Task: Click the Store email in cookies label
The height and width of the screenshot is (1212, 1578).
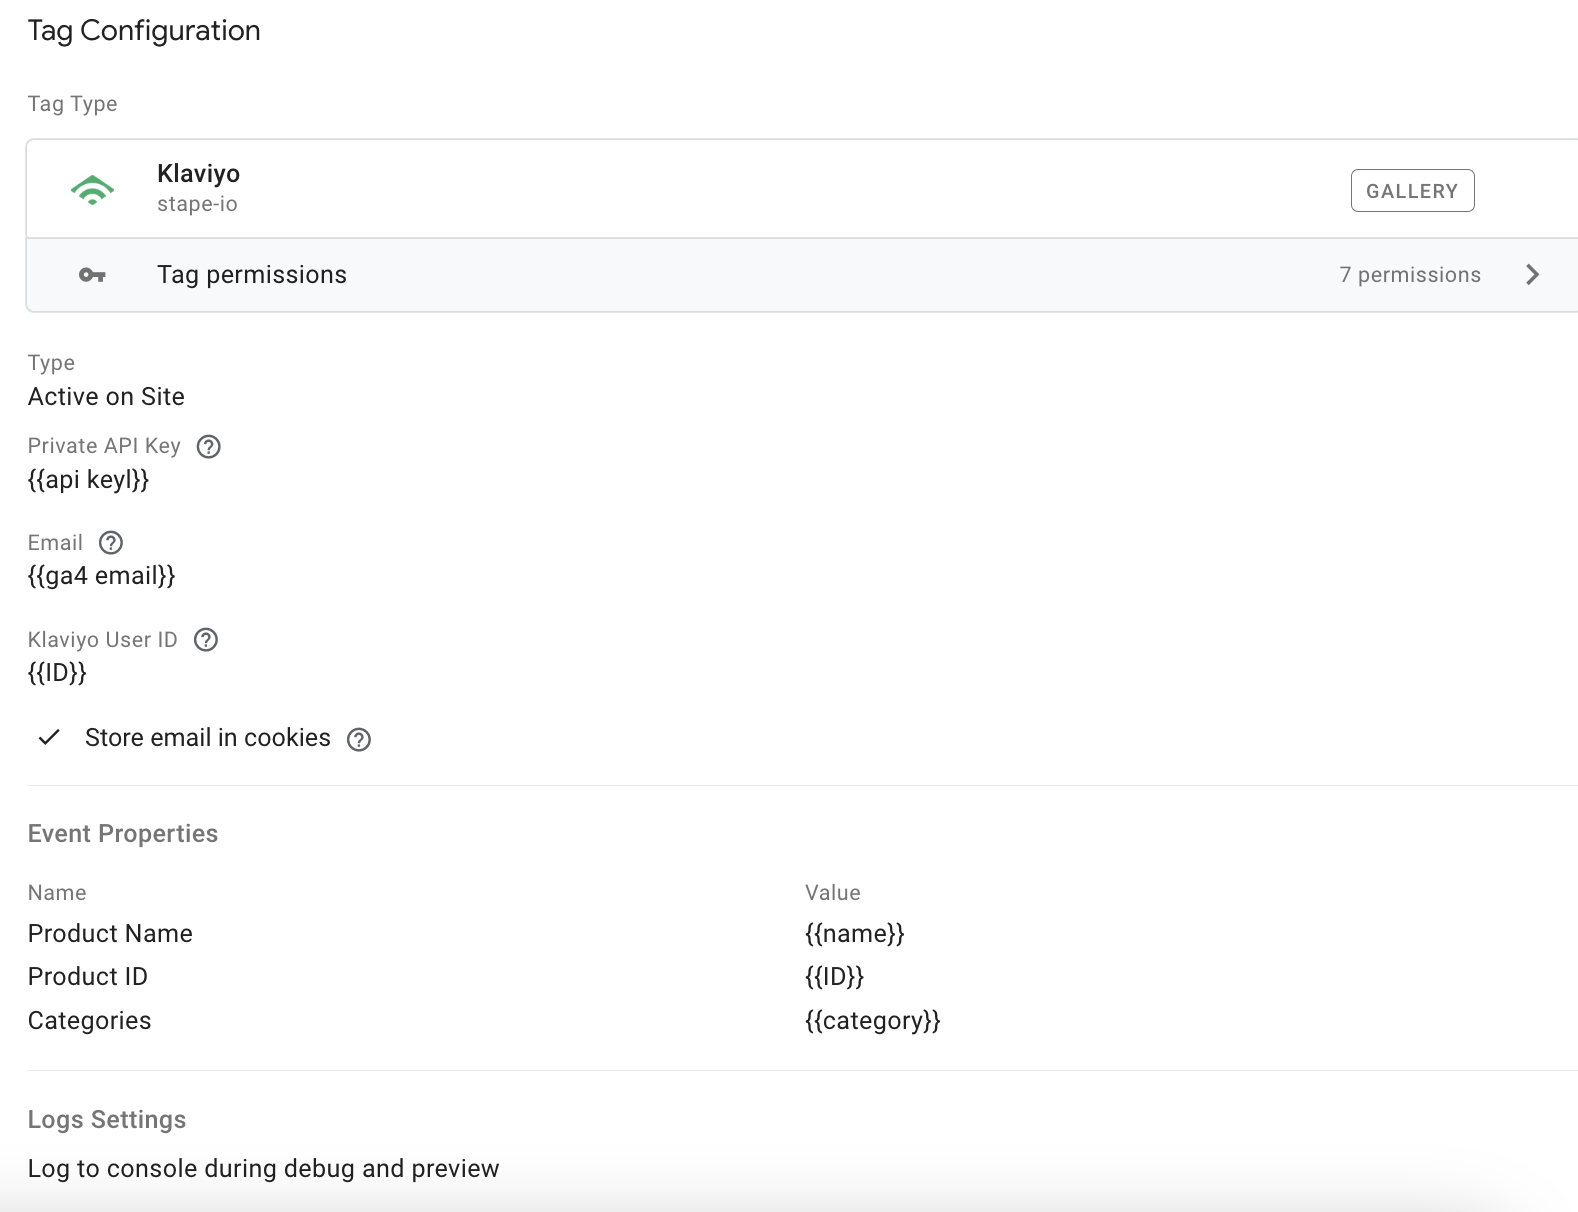Action: (x=208, y=738)
